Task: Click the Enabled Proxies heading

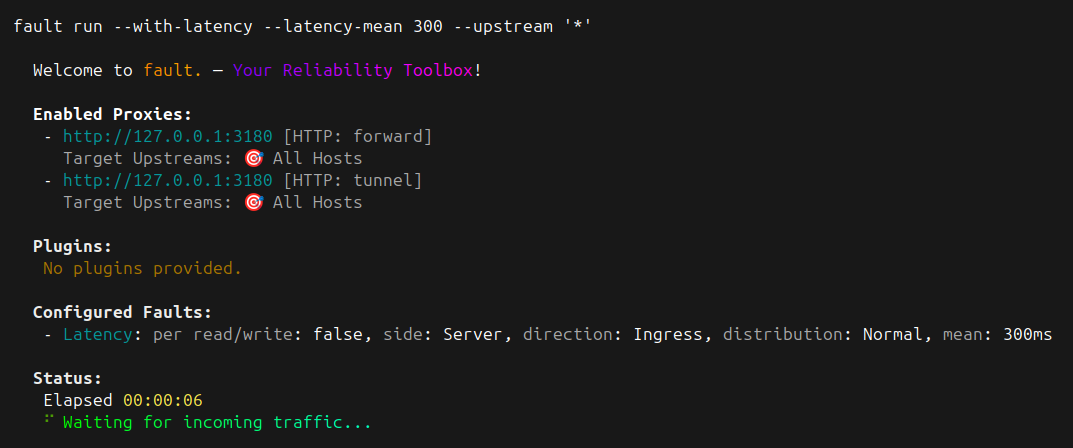Action: tap(113, 114)
